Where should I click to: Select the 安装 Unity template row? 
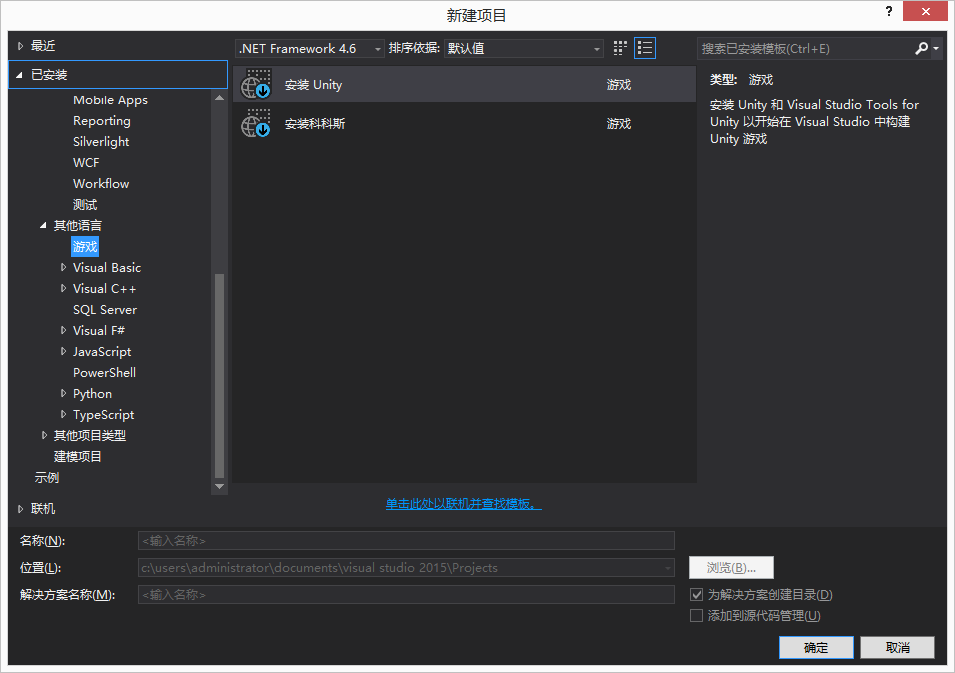point(464,84)
